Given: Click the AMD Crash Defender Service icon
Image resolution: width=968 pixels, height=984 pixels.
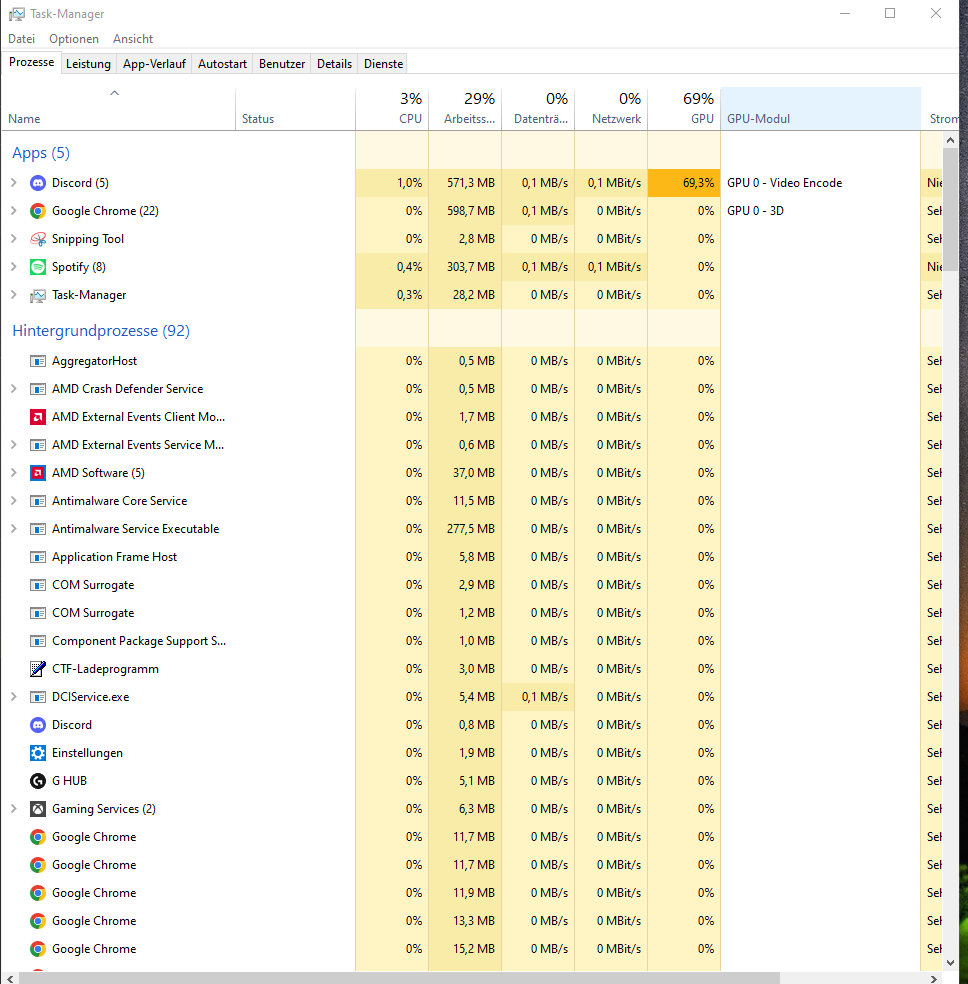Looking at the screenshot, I should coord(38,389).
